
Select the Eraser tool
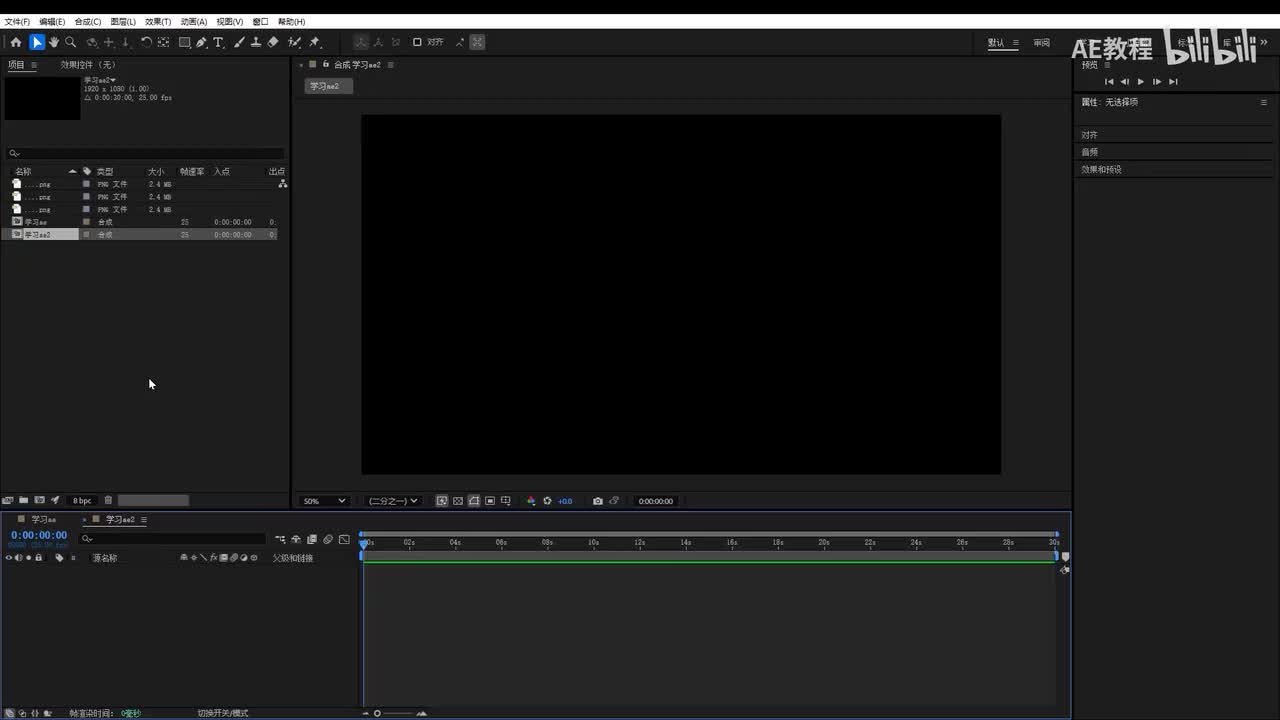[x=273, y=42]
